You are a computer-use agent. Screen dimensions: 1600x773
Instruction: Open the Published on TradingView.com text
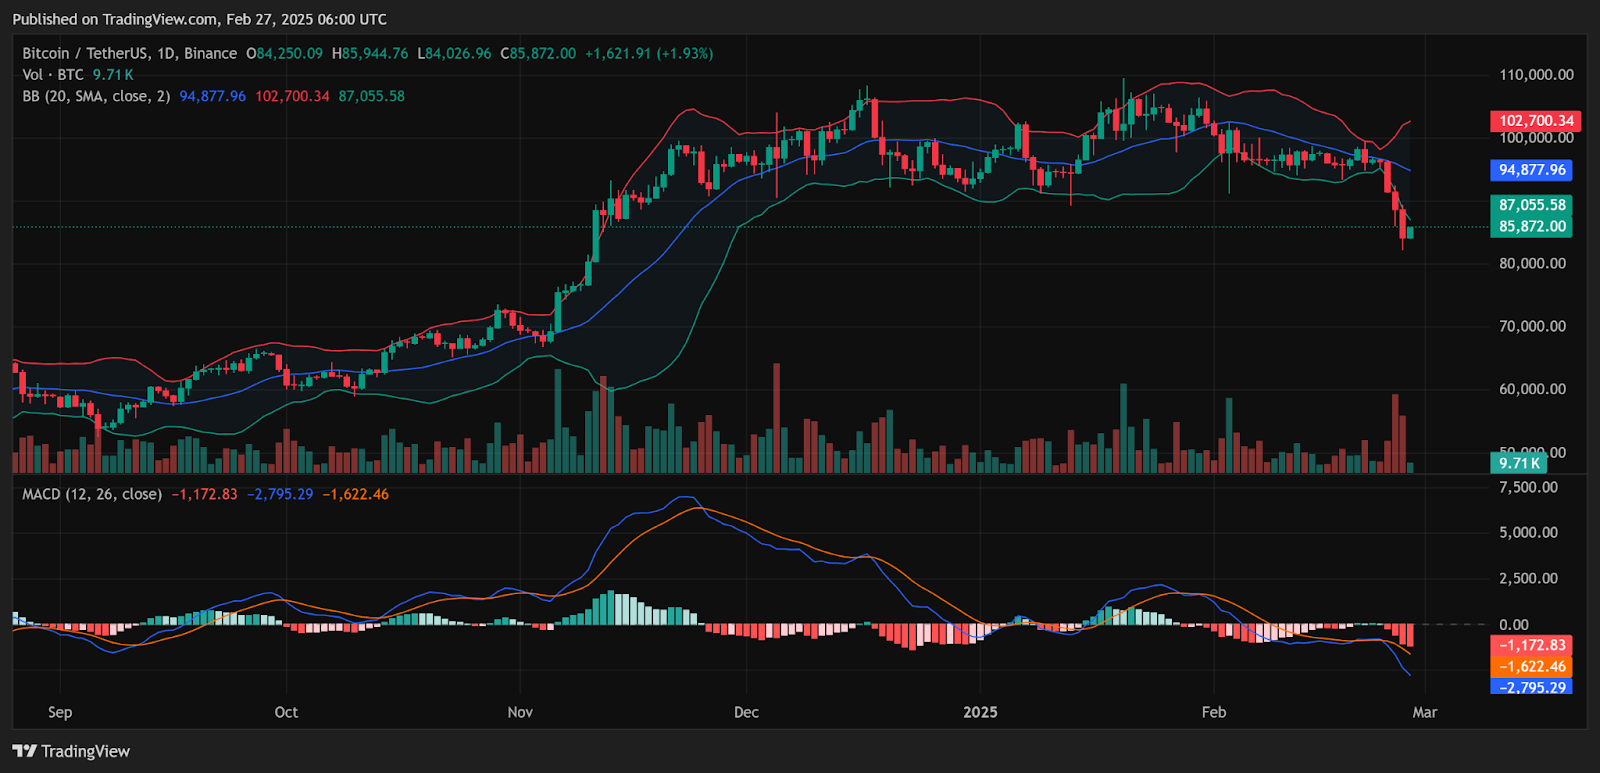coord(199,19)
